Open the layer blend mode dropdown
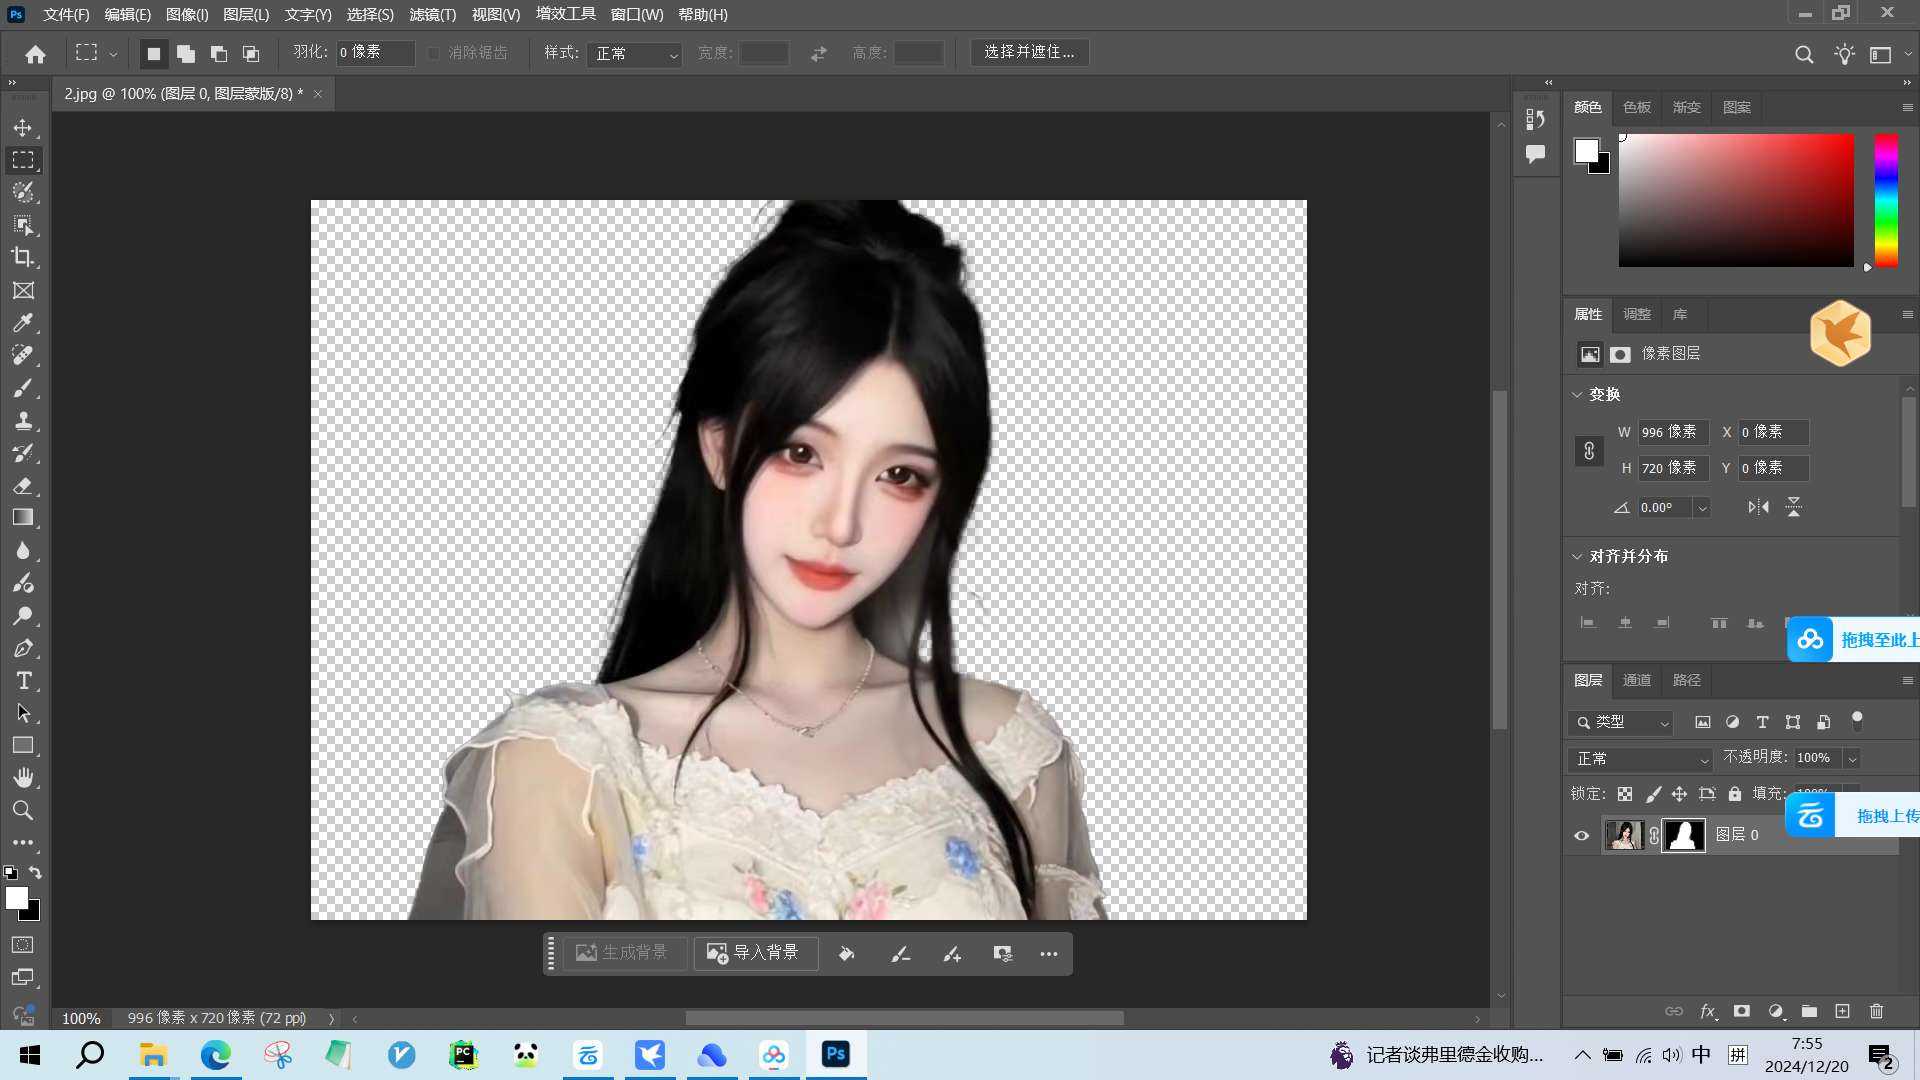This screenshot has height=1080, width=1920. pyautogui.click(x=1641, y=759)
